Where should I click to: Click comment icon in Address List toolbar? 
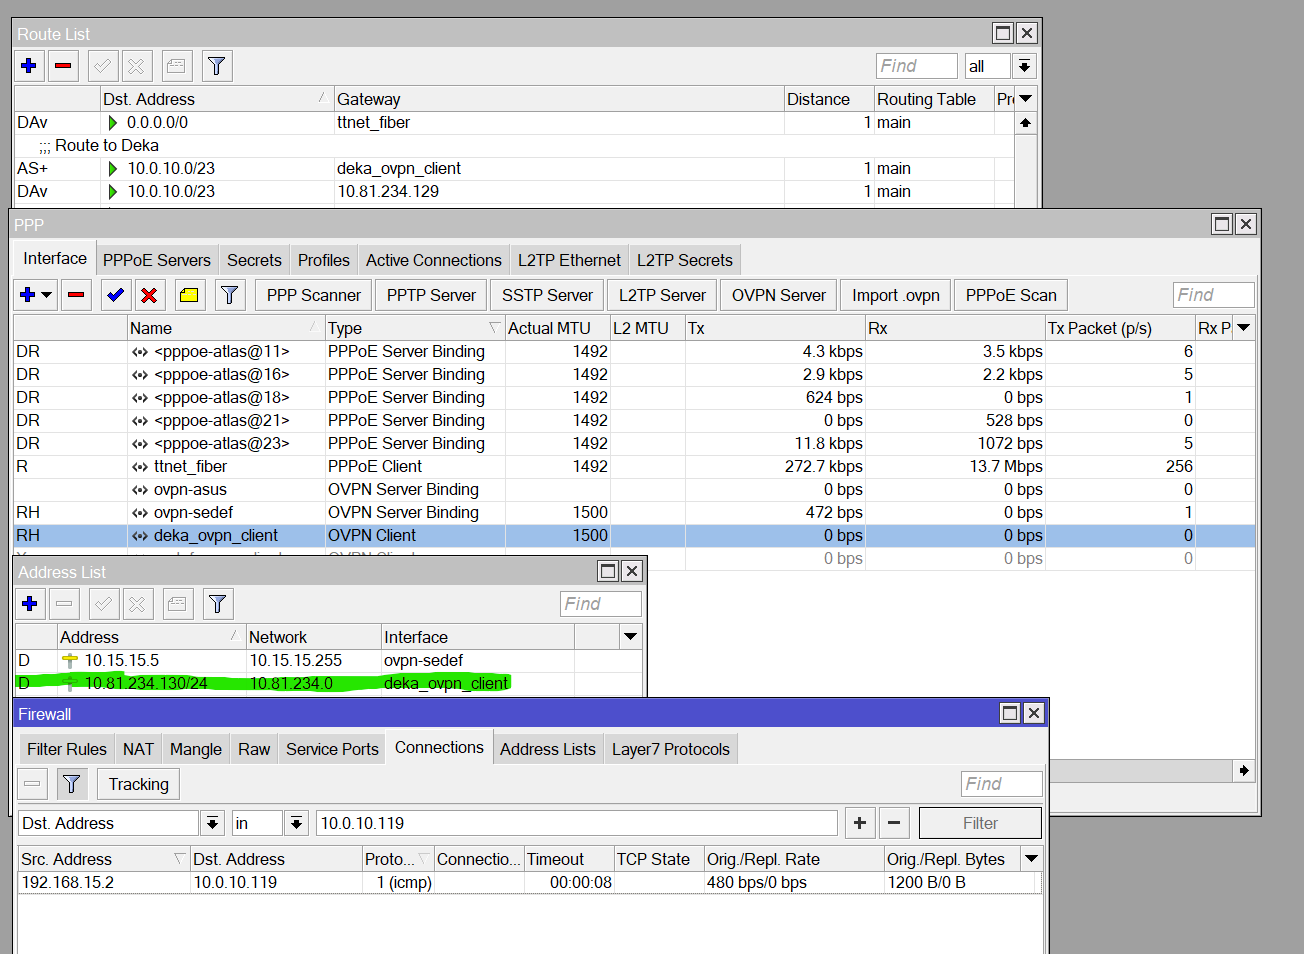click(x=177, y=604)
